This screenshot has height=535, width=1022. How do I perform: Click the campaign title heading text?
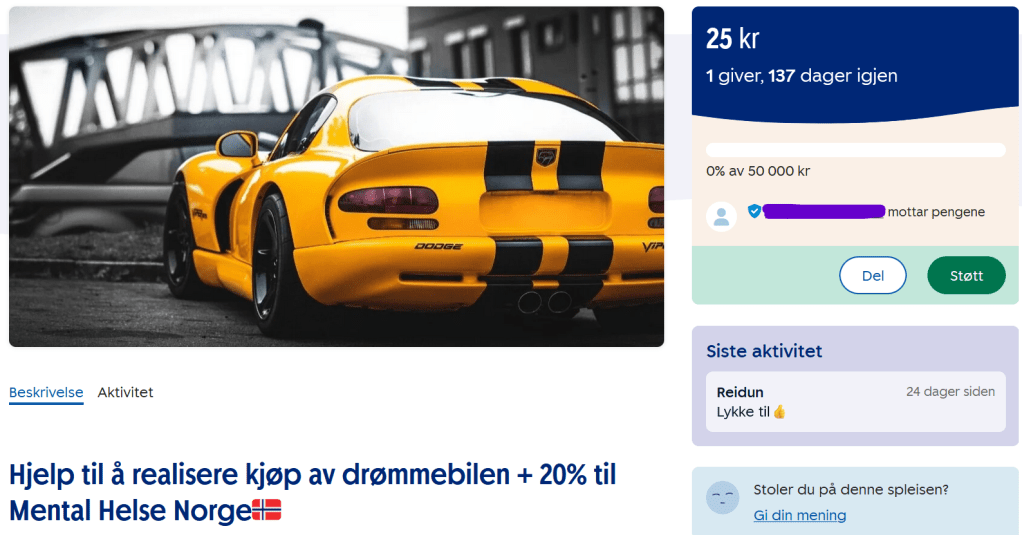coord(312,492)
